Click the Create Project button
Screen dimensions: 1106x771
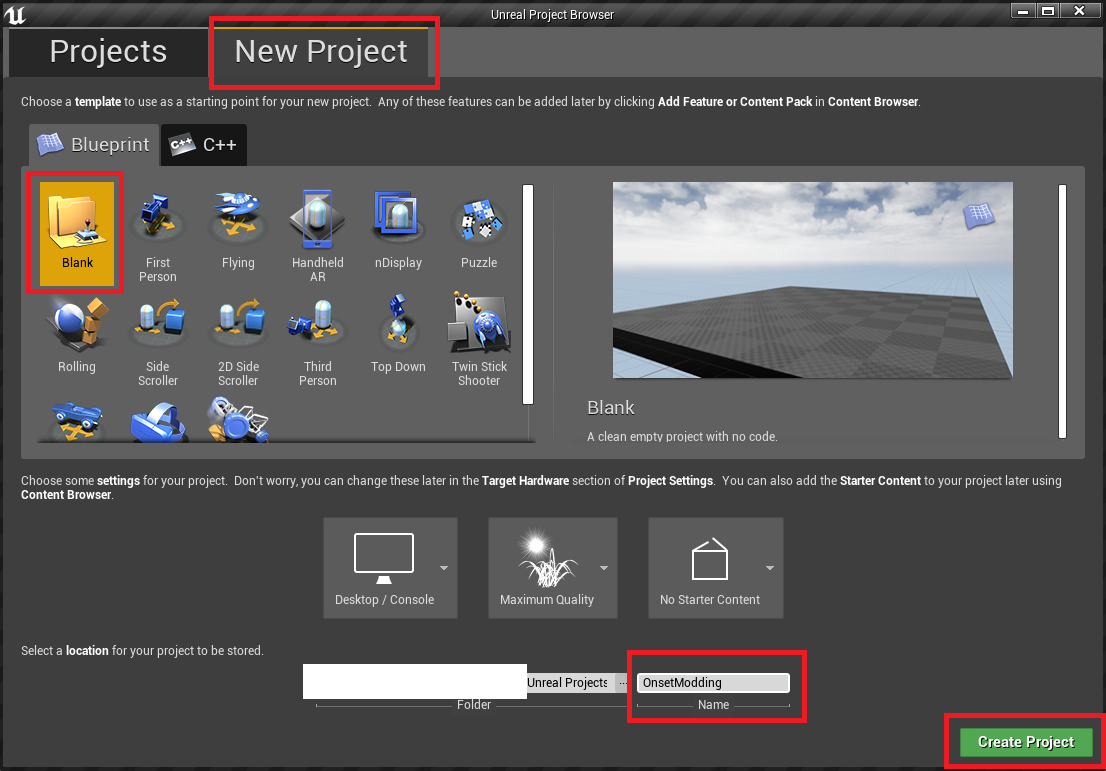(x=1026, y=742)
